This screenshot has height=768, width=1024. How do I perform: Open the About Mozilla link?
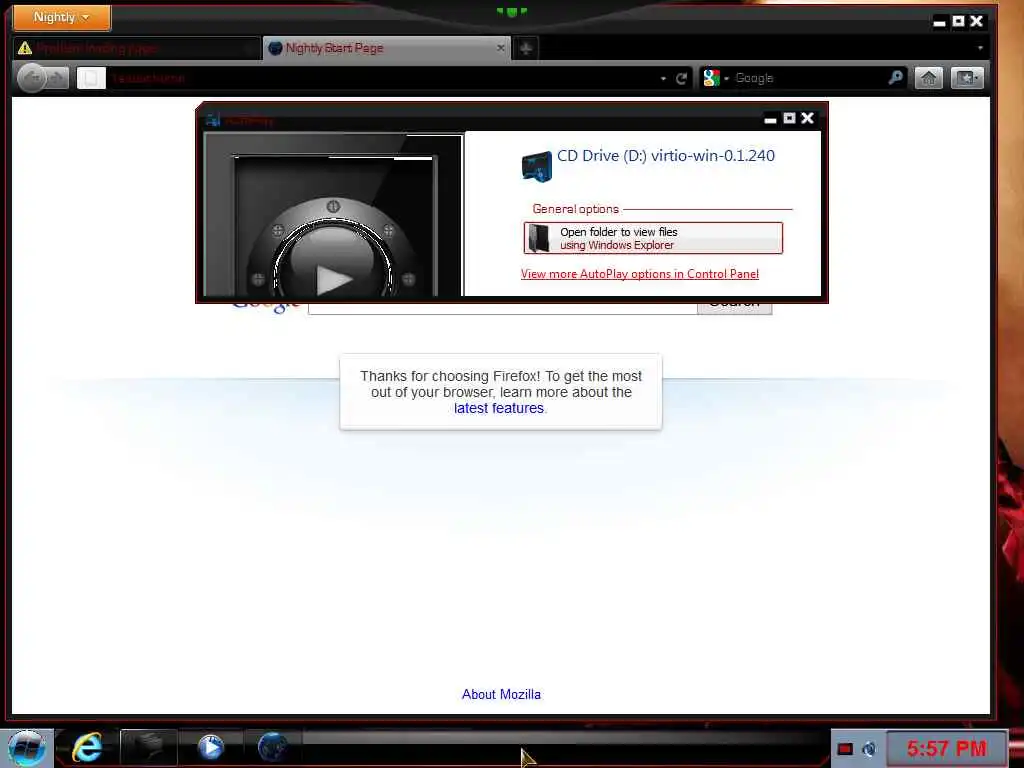[502, 694]
